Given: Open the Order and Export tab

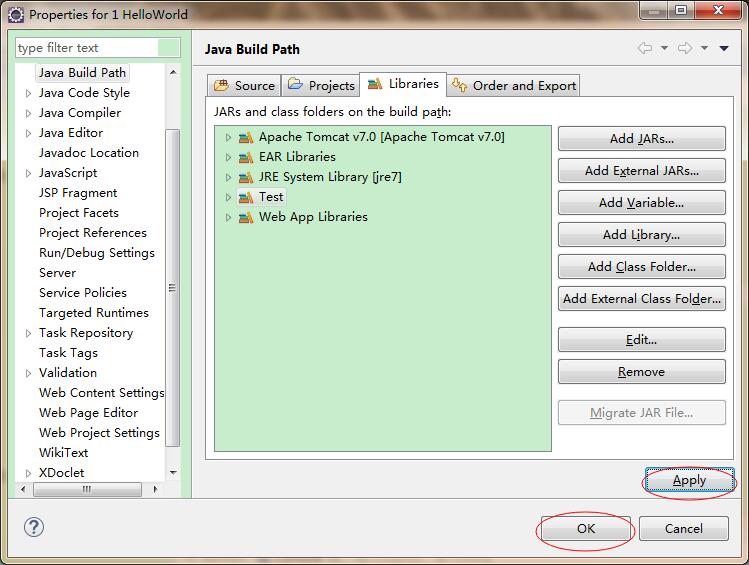Looking at the screenshot, I should (514, 85).
